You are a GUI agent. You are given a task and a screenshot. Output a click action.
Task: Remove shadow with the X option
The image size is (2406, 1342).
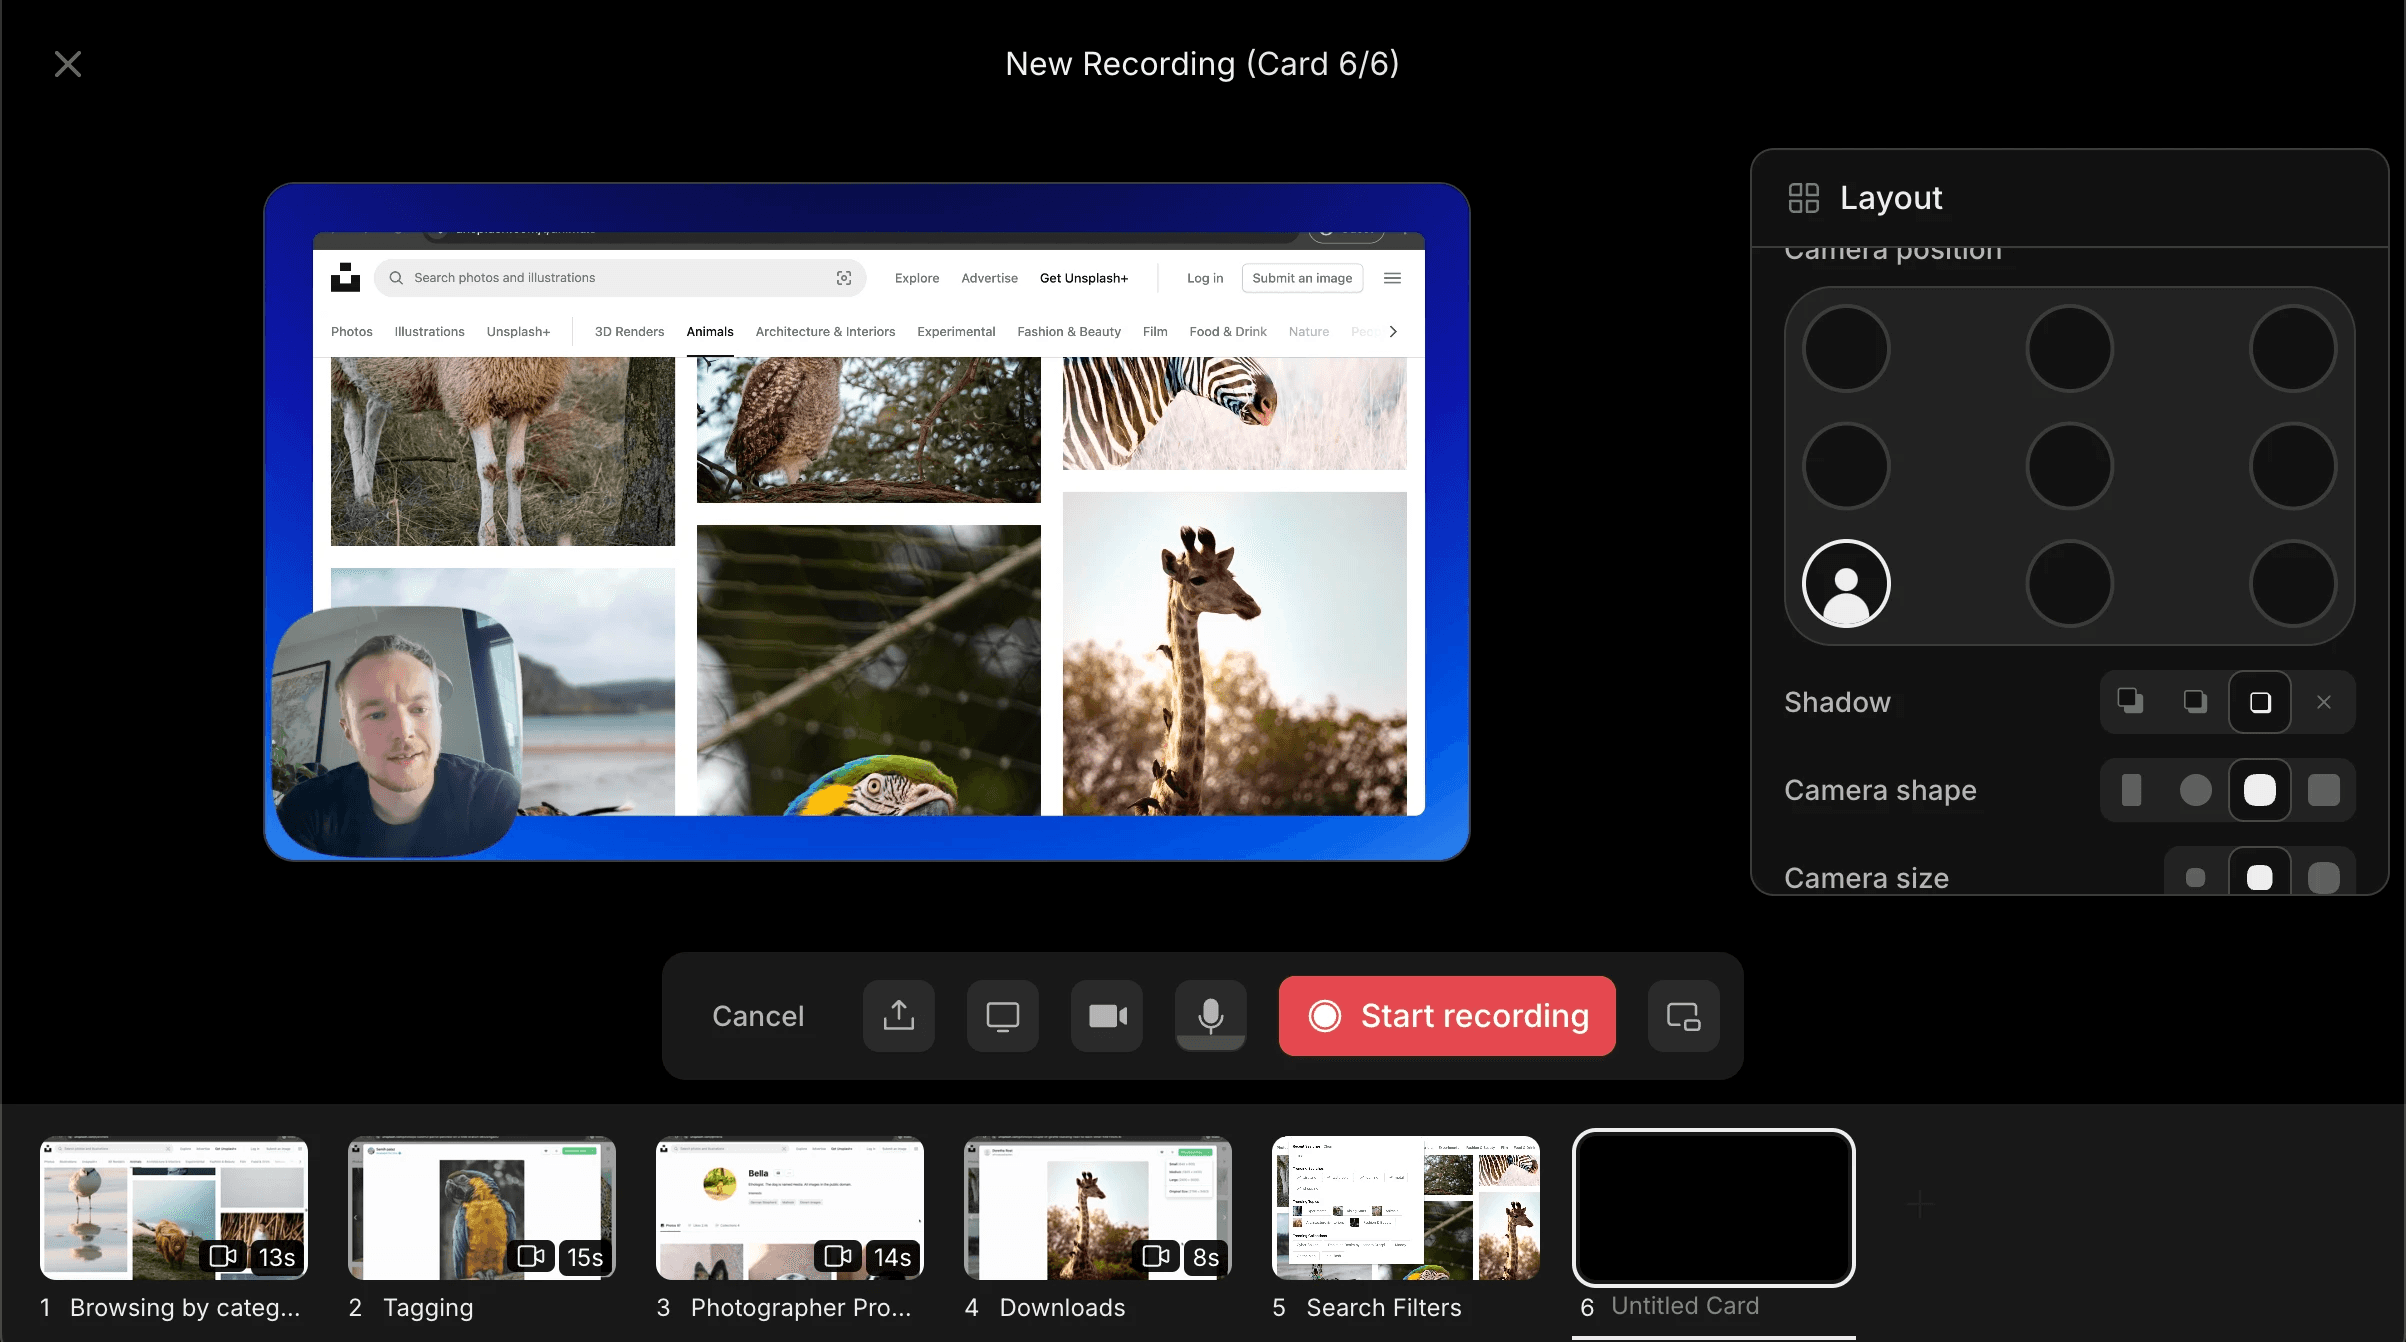click(x=2323, y=702)
